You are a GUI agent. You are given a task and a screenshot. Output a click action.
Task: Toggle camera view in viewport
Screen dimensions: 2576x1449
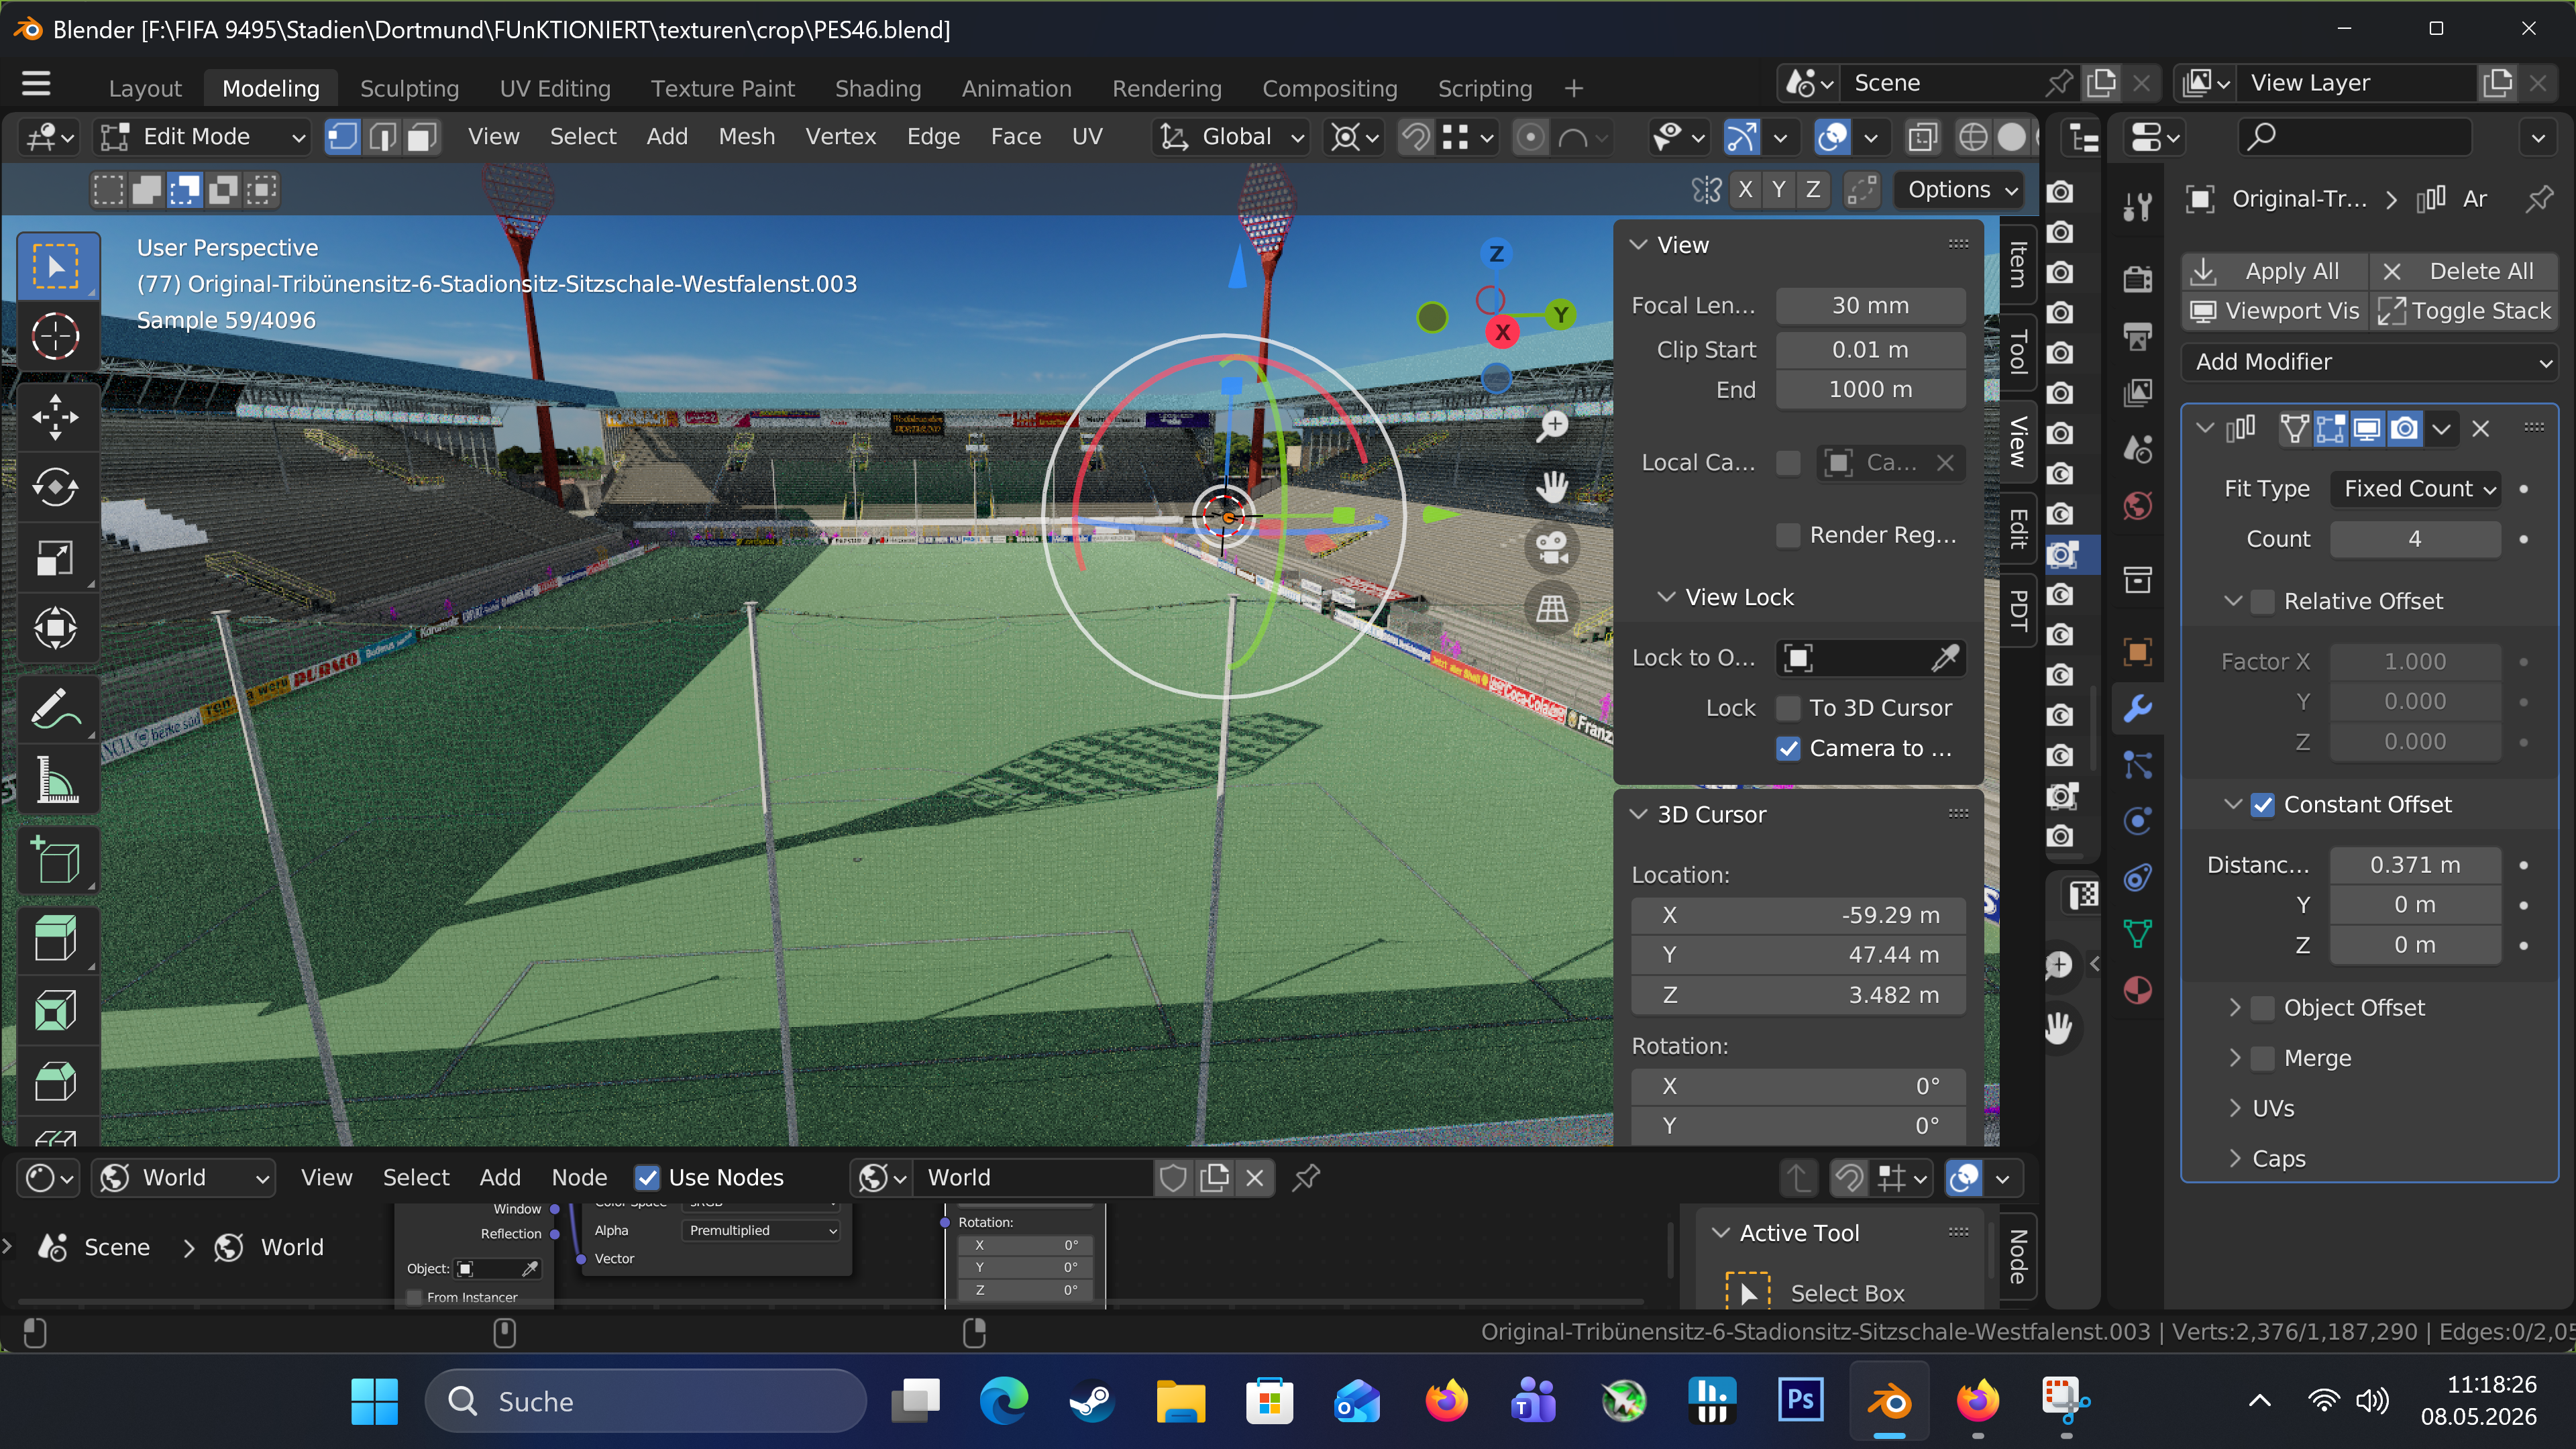(1552, 547)
